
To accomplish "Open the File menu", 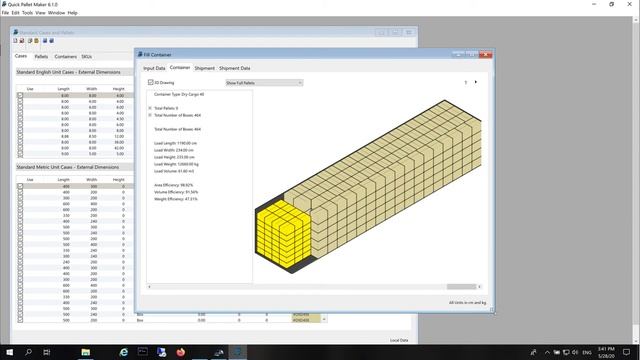I will tap(5, 13).
